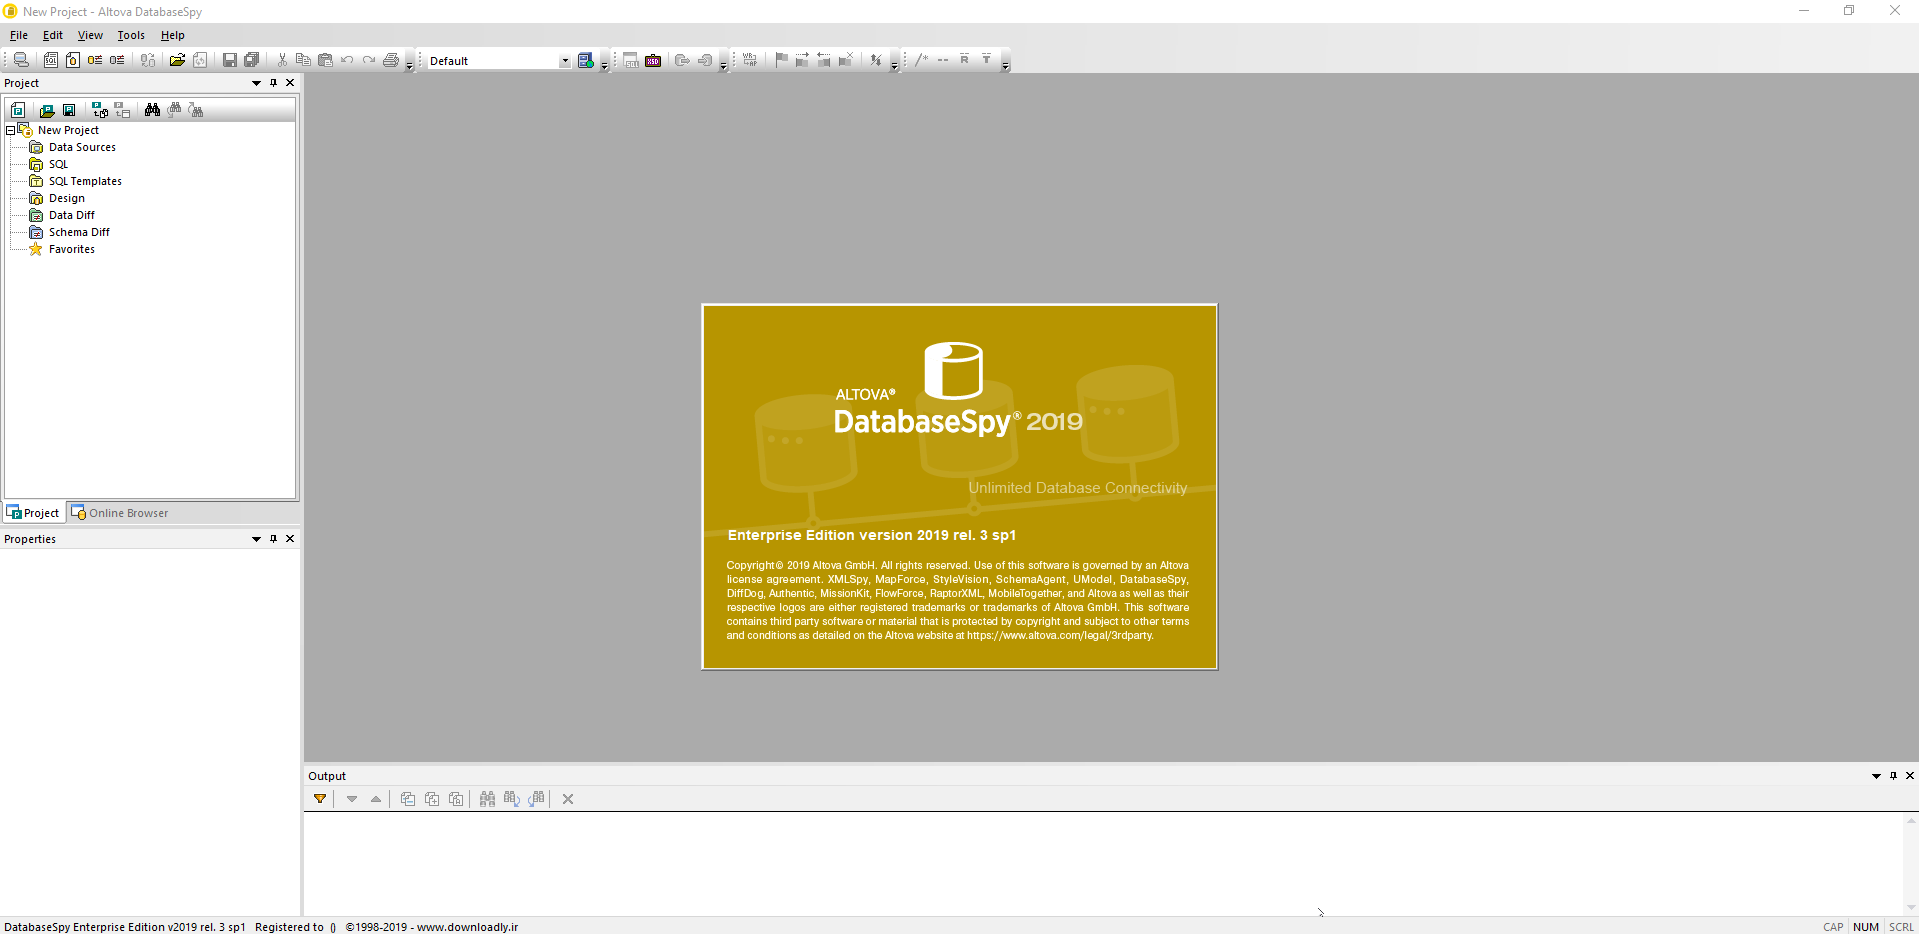Click the Open file folder icon
The image size is (1919, 934).
tap(177, 60)
